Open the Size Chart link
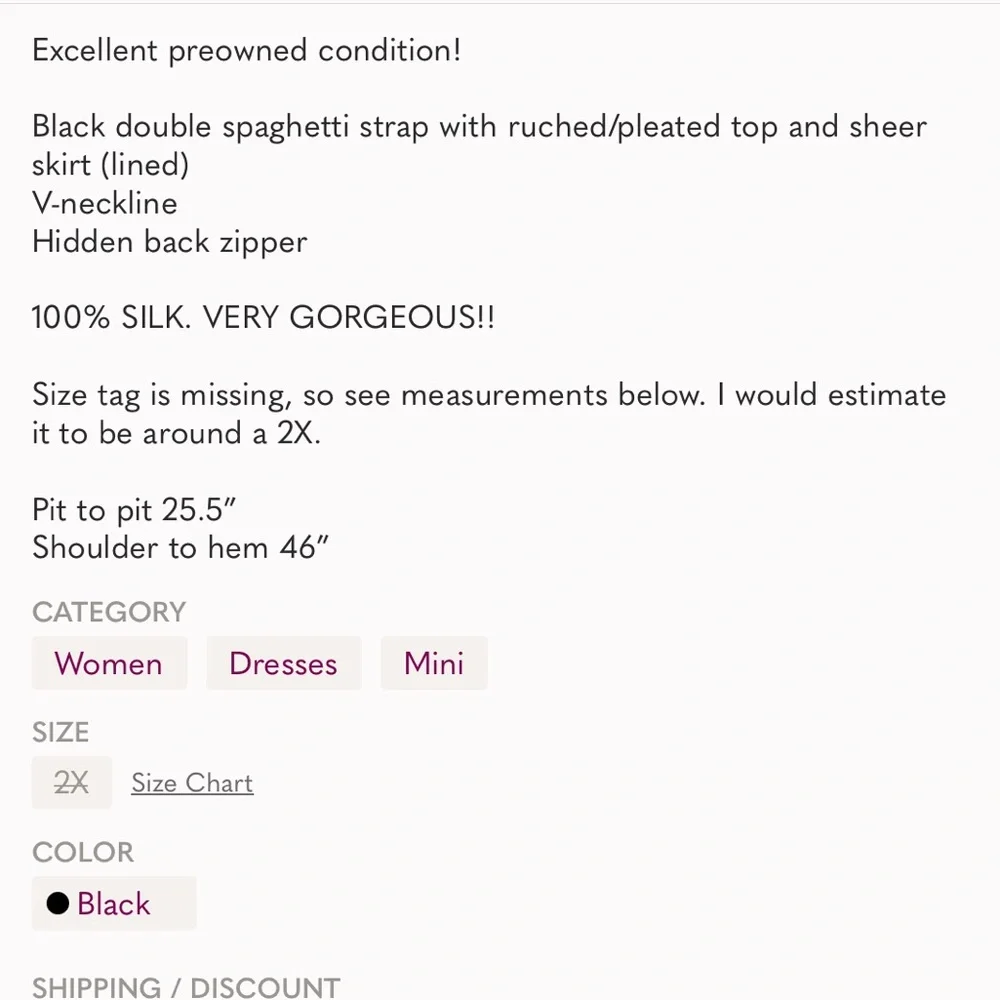1000x1000 pixels. pos(192,783)
